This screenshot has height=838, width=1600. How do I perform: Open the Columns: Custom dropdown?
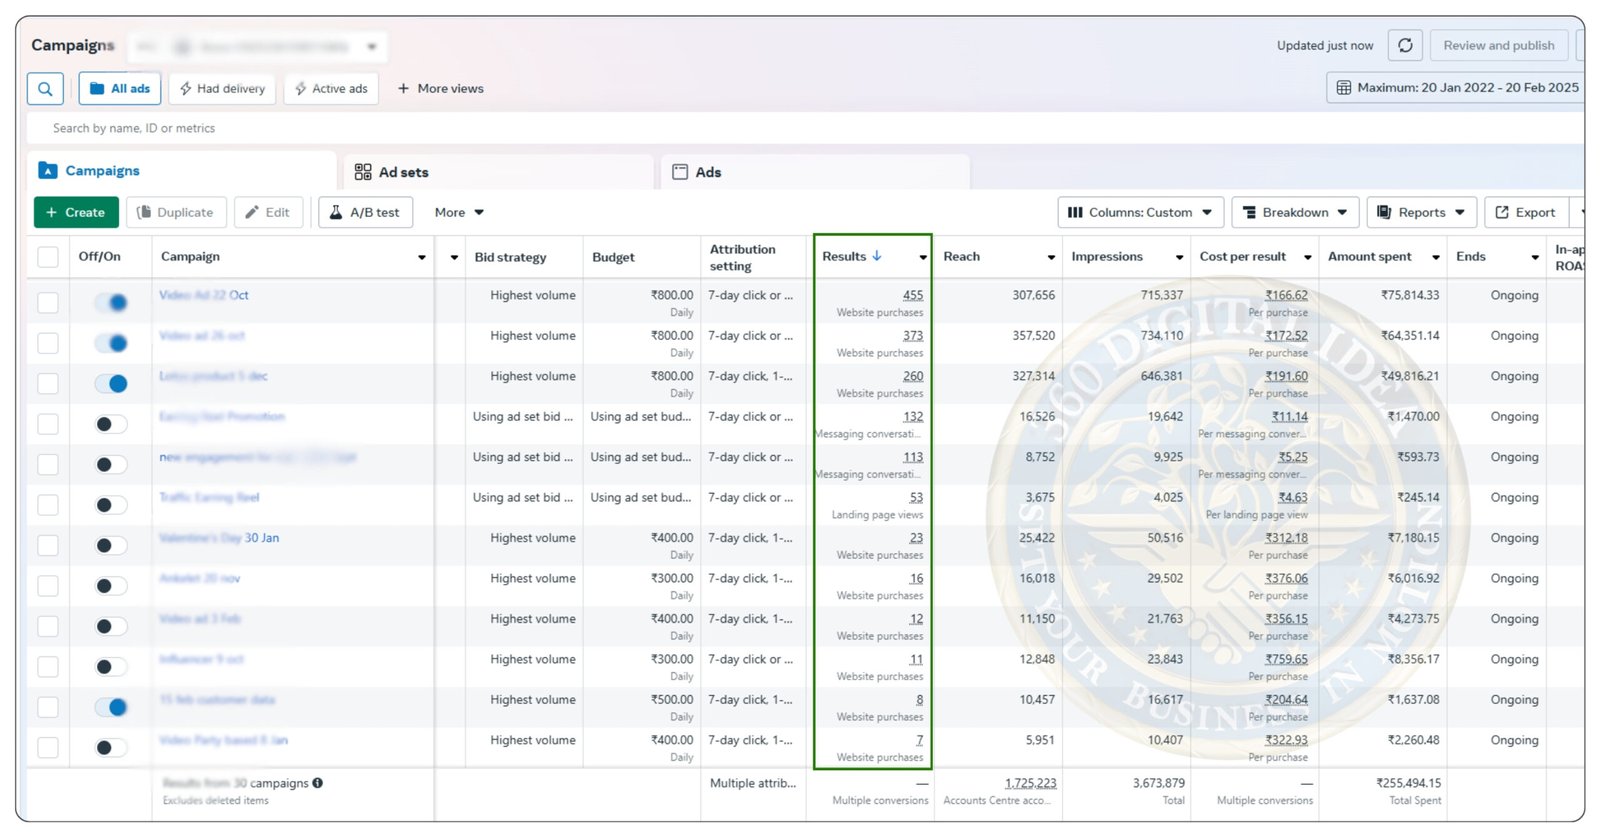click(x=1140, y=212)
